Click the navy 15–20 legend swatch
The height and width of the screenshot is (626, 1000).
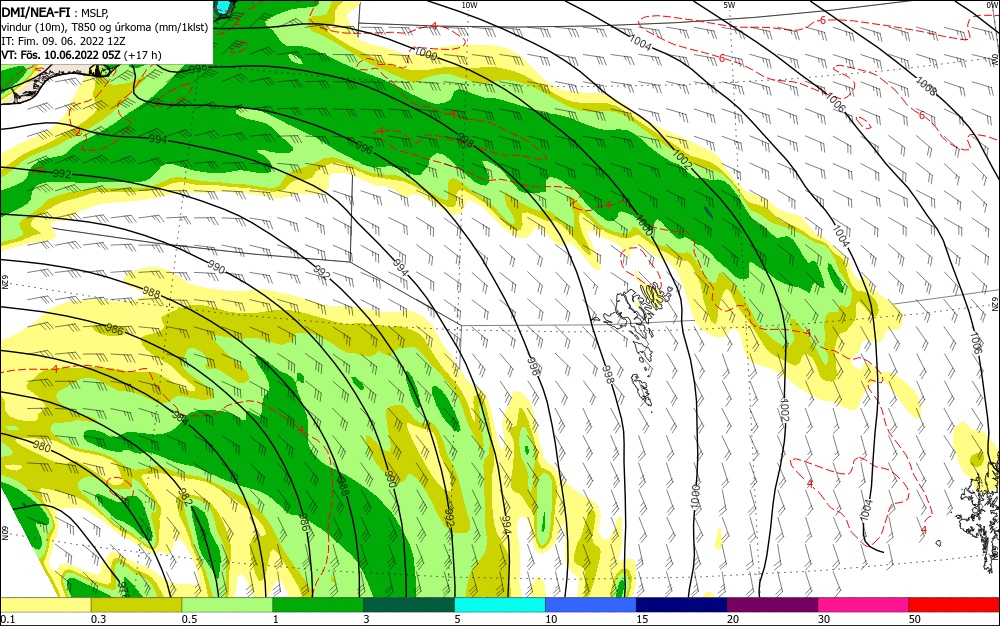click(682, 605)
